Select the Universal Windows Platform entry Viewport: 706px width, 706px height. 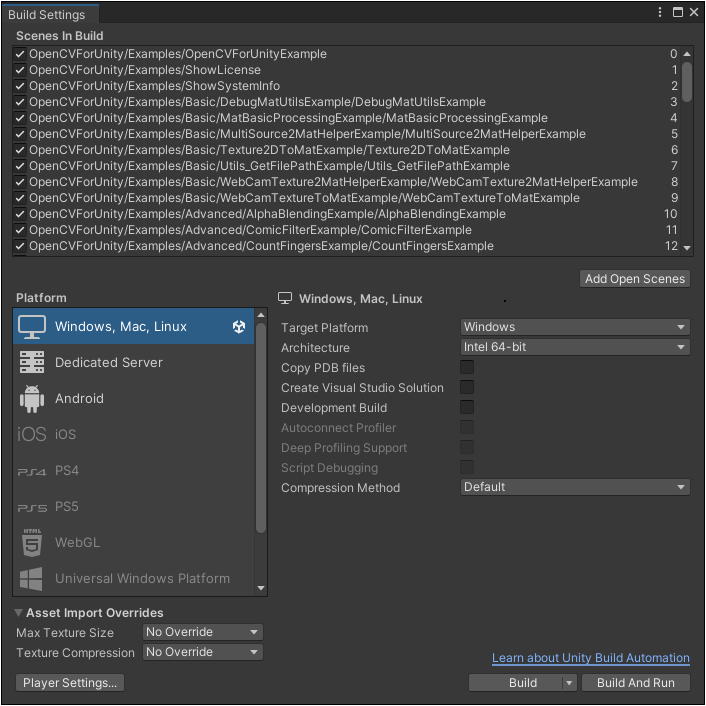pyautogui.click(x=133, y=579)
